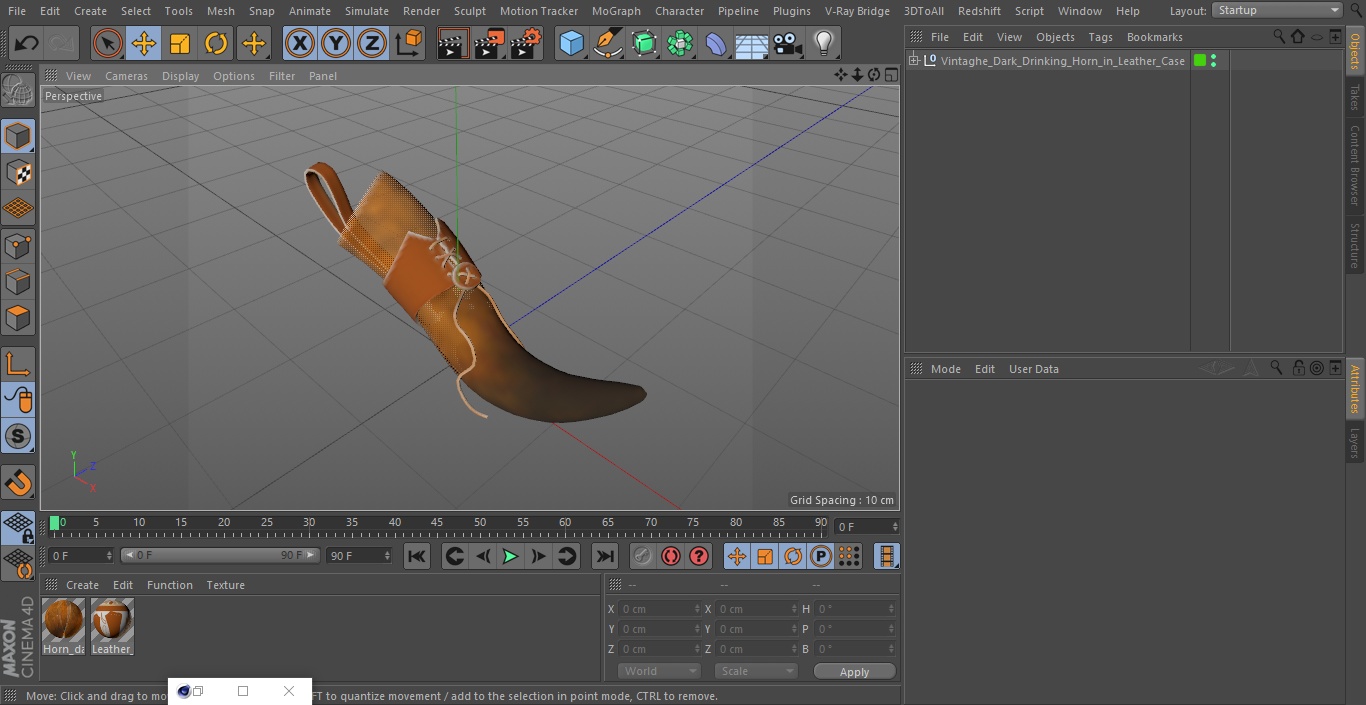Toggle Z axis lock

(x=372, y=44)
